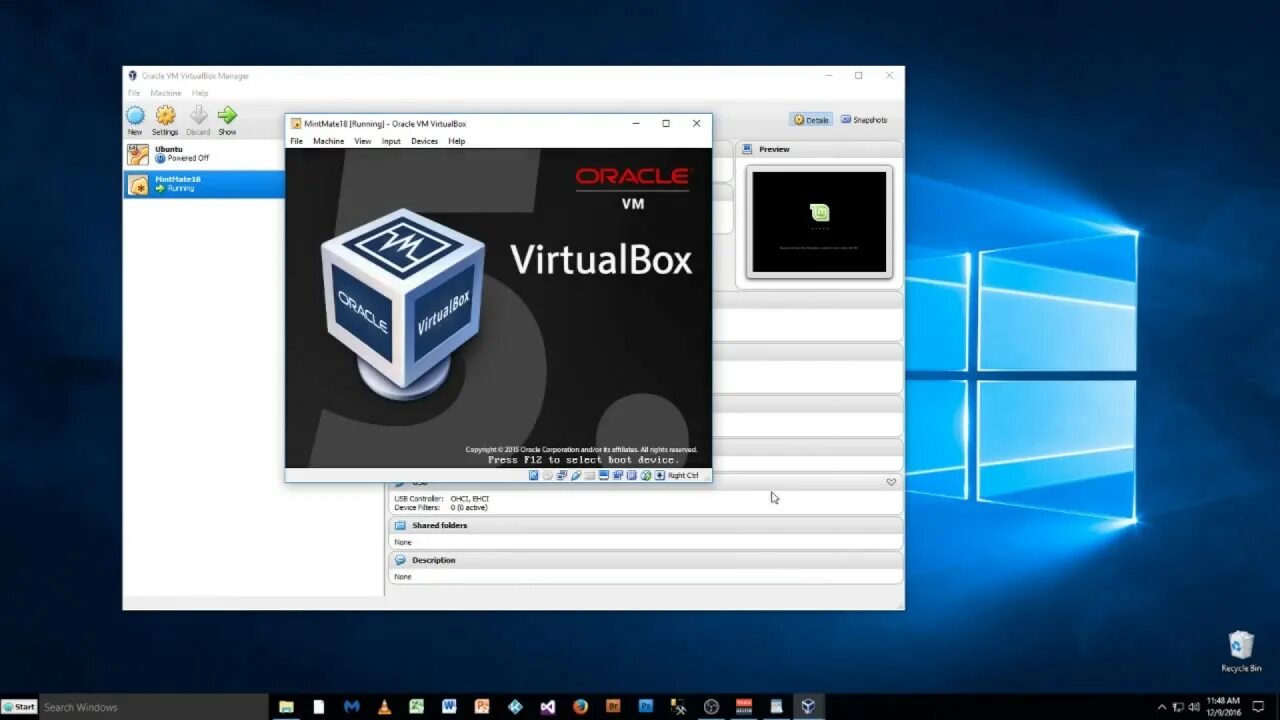Click the Preview section monitor icon

(748, 149)
